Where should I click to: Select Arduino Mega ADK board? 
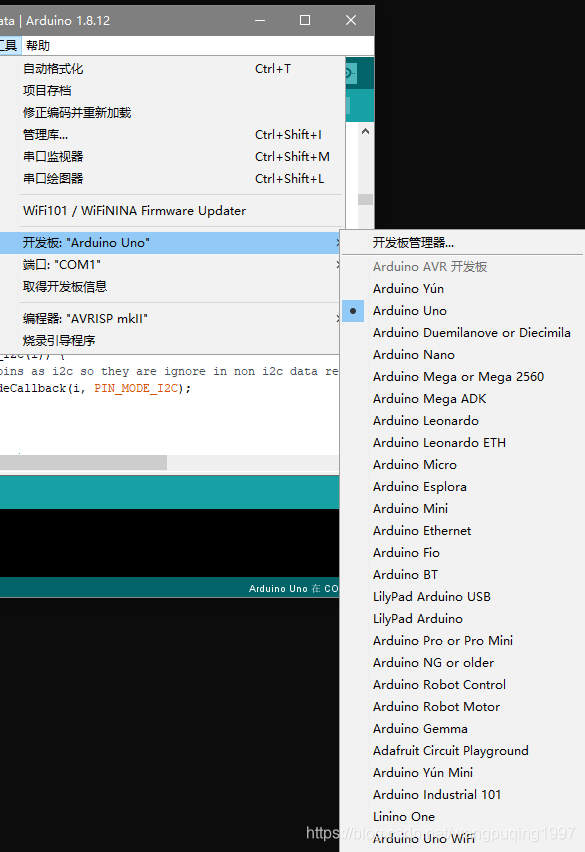coord(463,399)
